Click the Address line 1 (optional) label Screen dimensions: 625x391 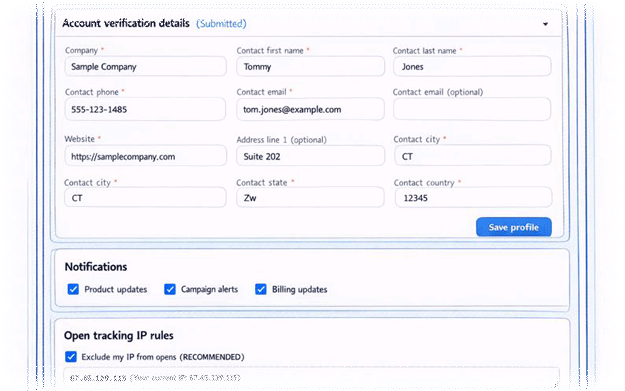[281, 140]
